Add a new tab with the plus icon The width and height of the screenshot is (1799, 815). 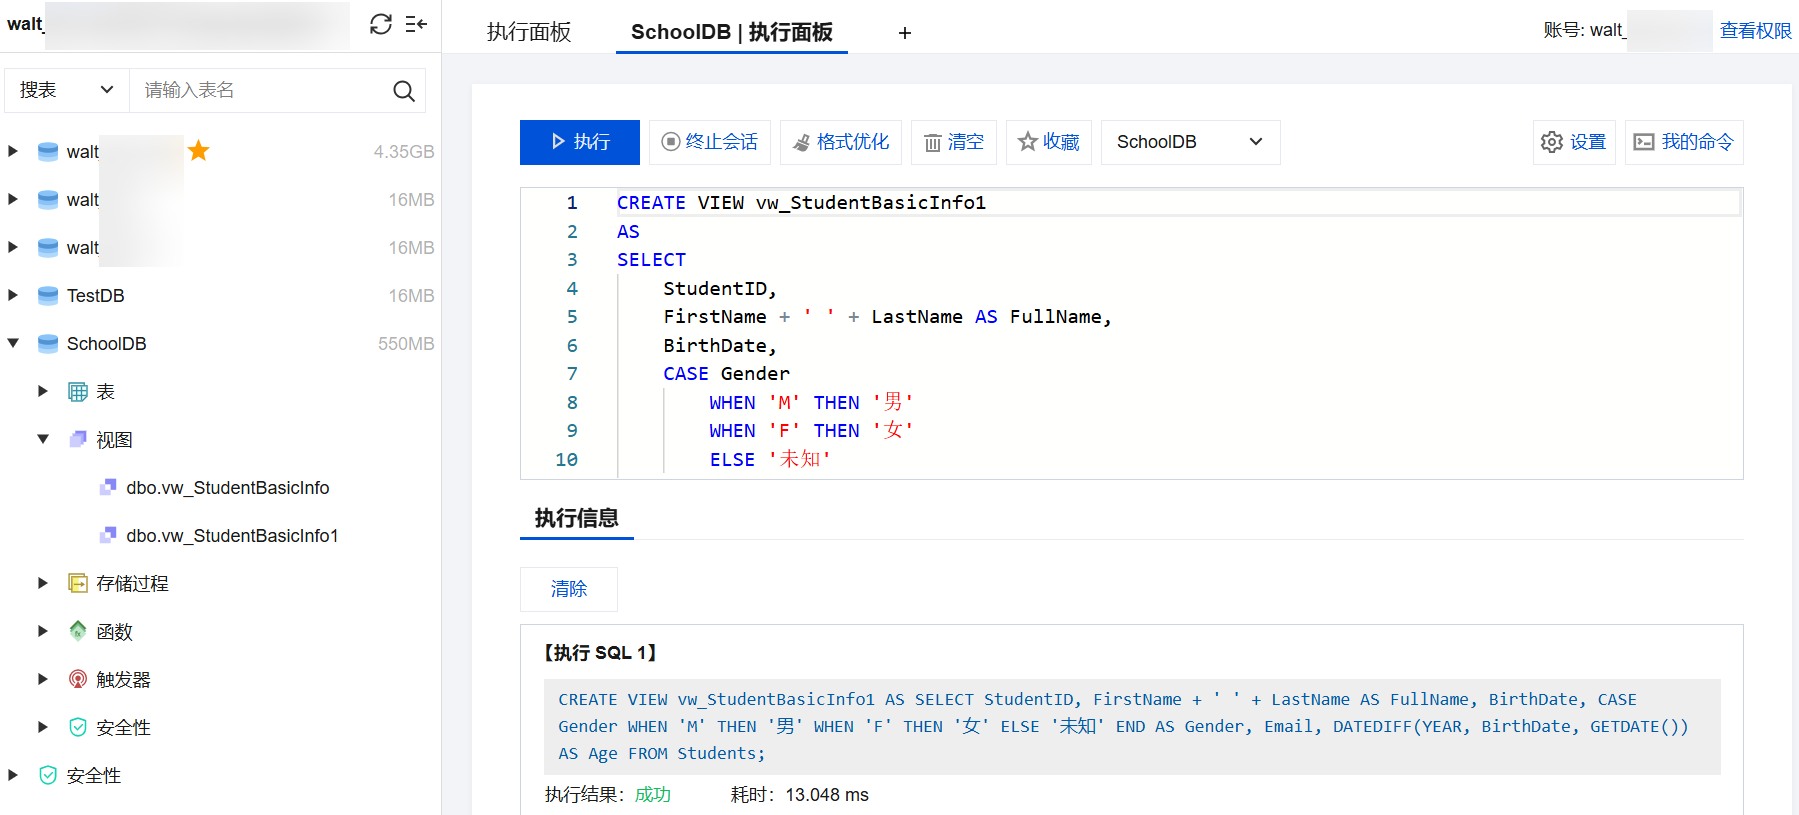[x=904, y=33]
